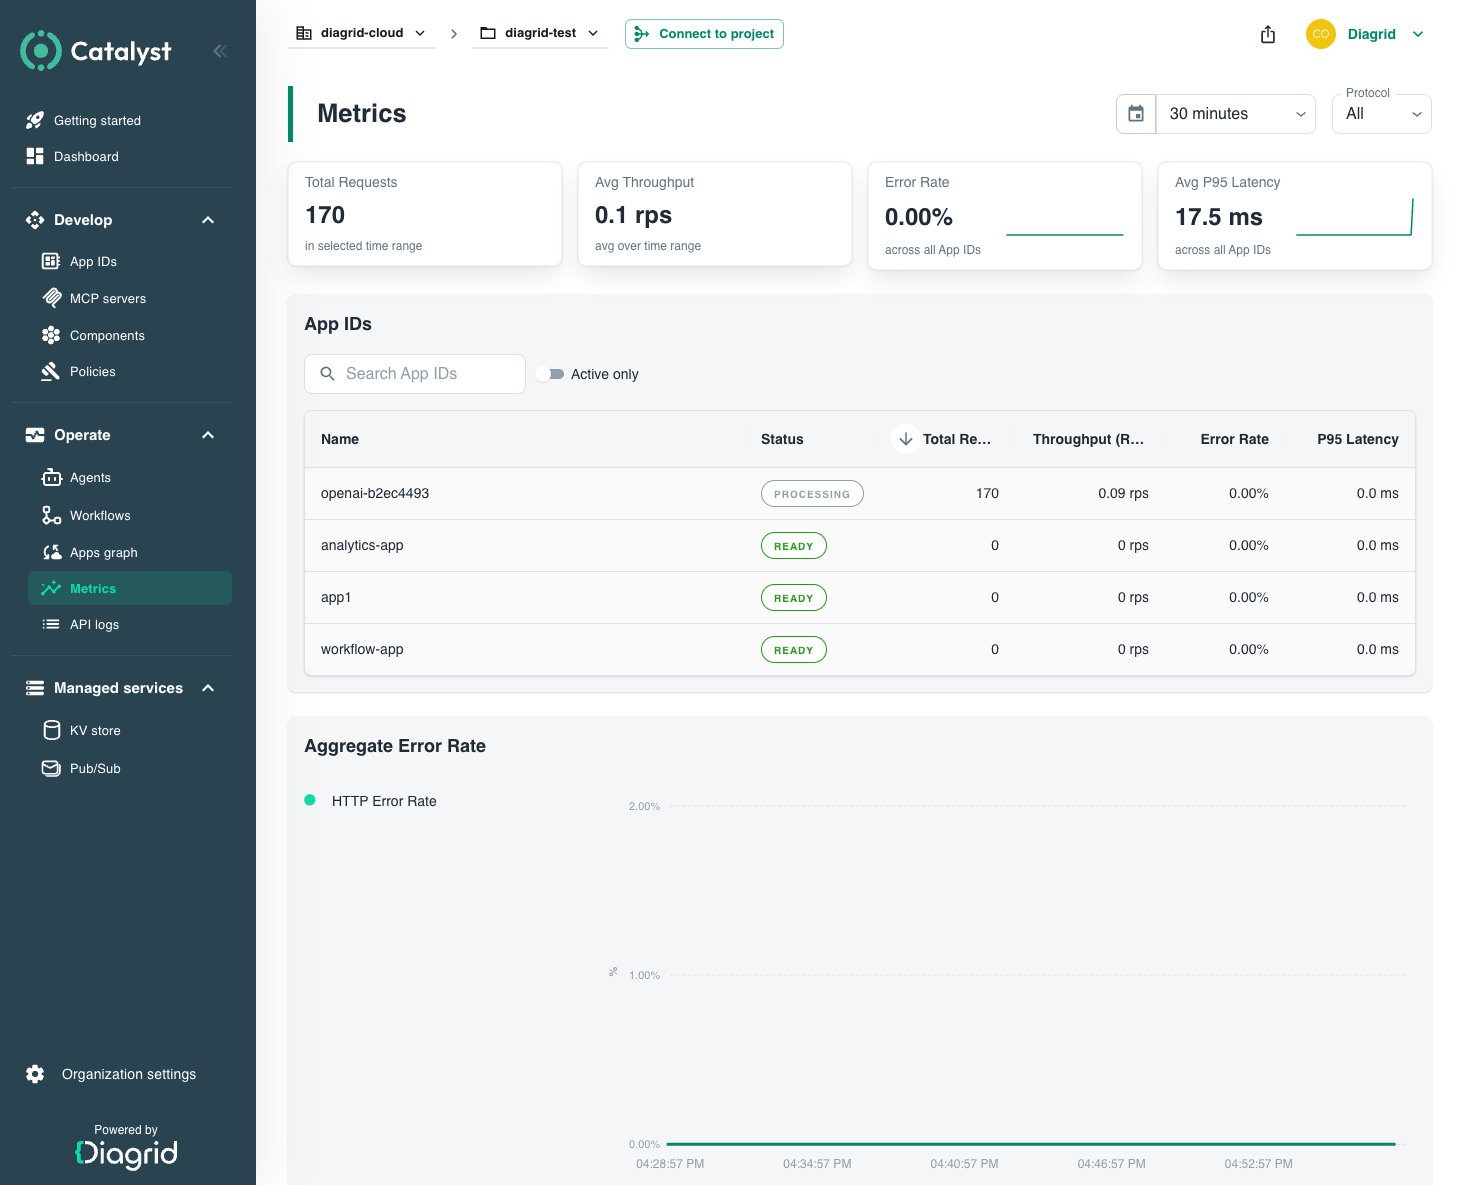Viewport: 1462px width, 1185px height.
Task: Open the openai-b2ec4493 app row
Action: coord(860,493)
